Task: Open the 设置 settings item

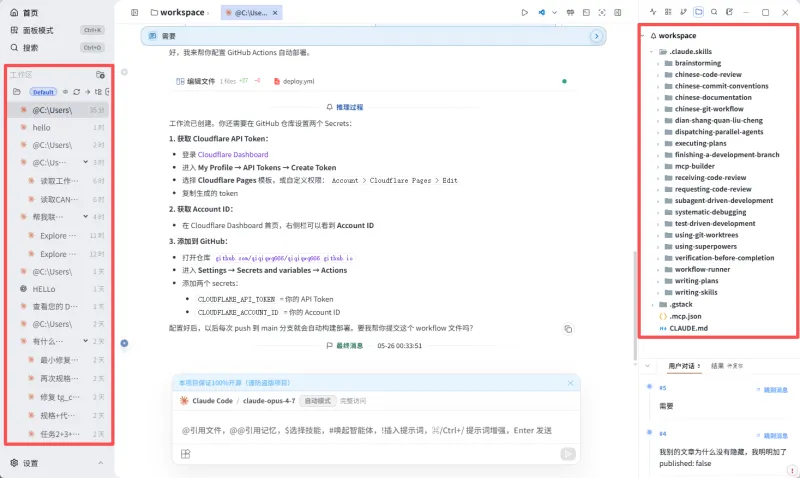Action: pyautogui.click(x=24, y=463)
